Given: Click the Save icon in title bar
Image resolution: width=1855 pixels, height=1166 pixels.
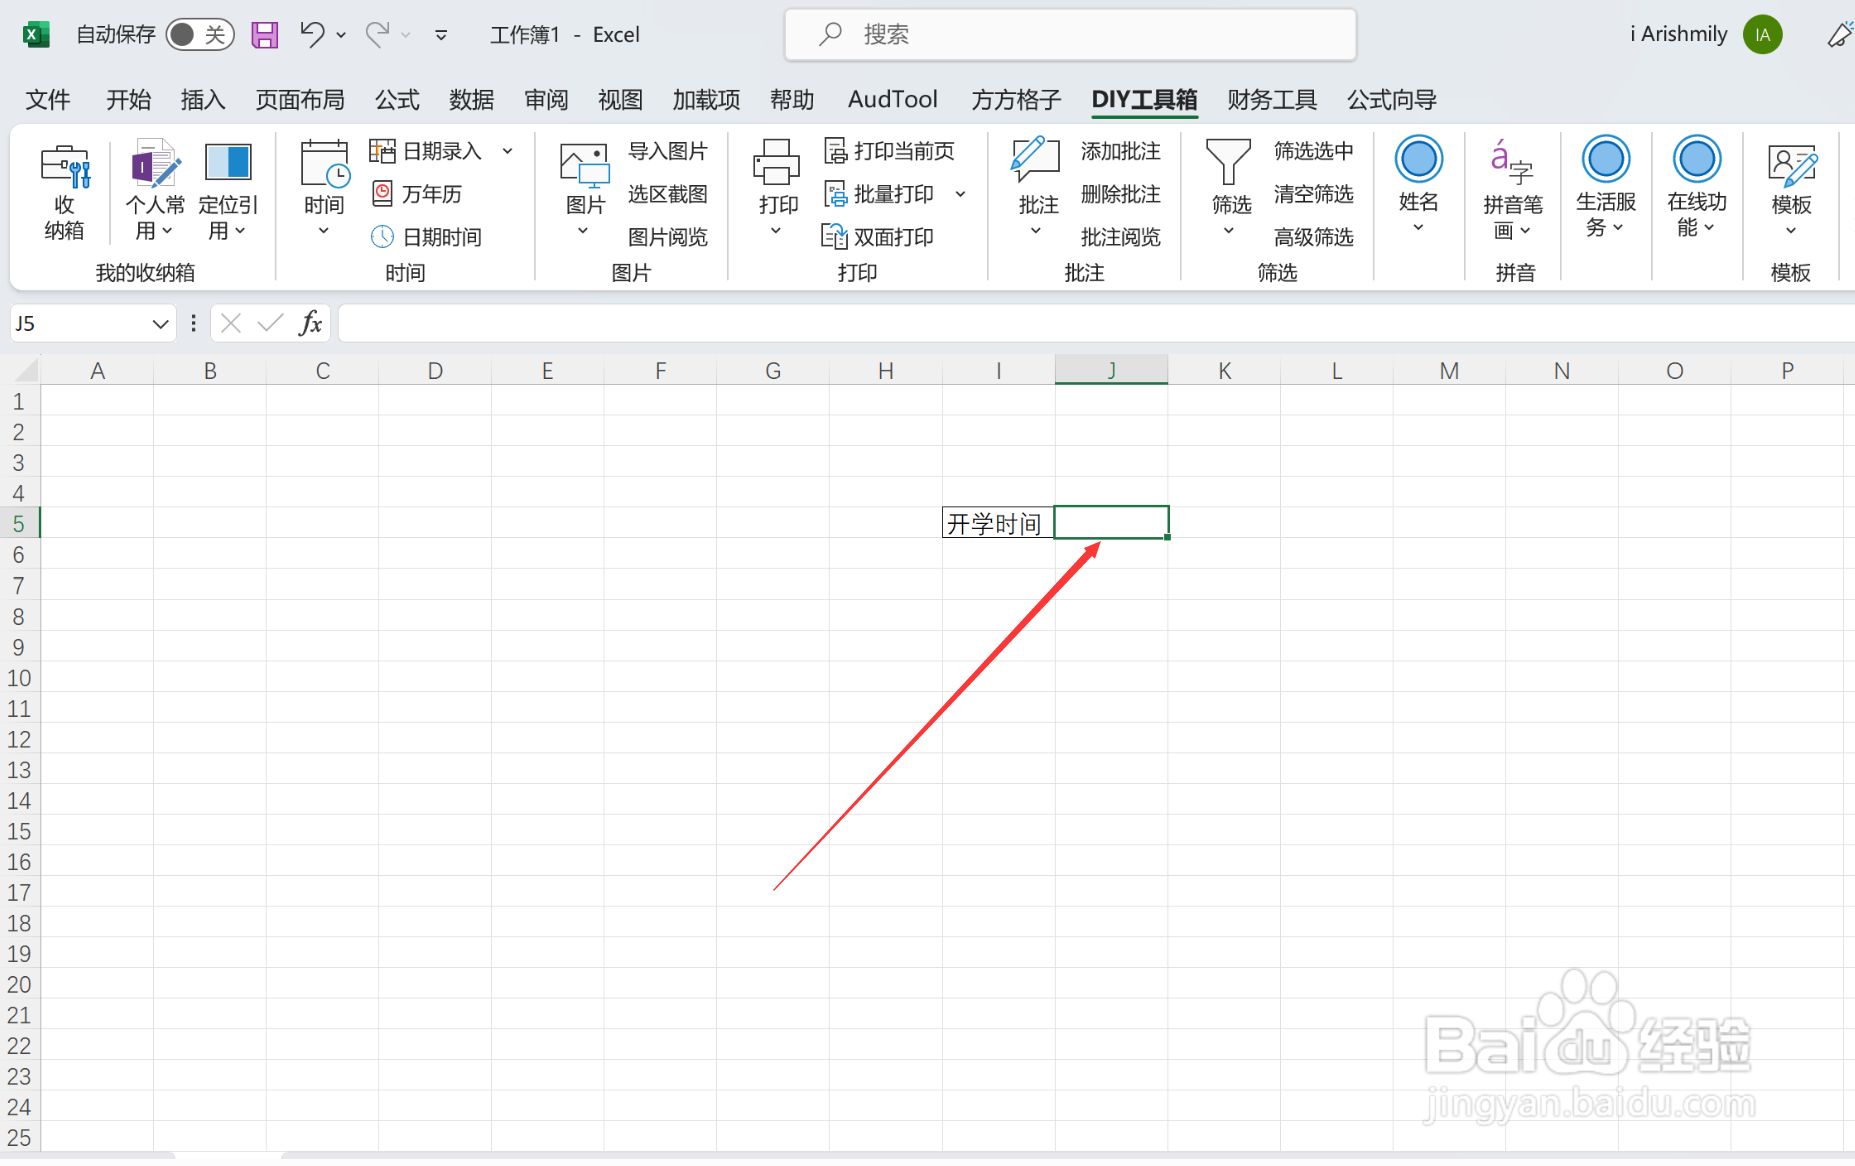Looking at the screenshot, I should [264, 35].
